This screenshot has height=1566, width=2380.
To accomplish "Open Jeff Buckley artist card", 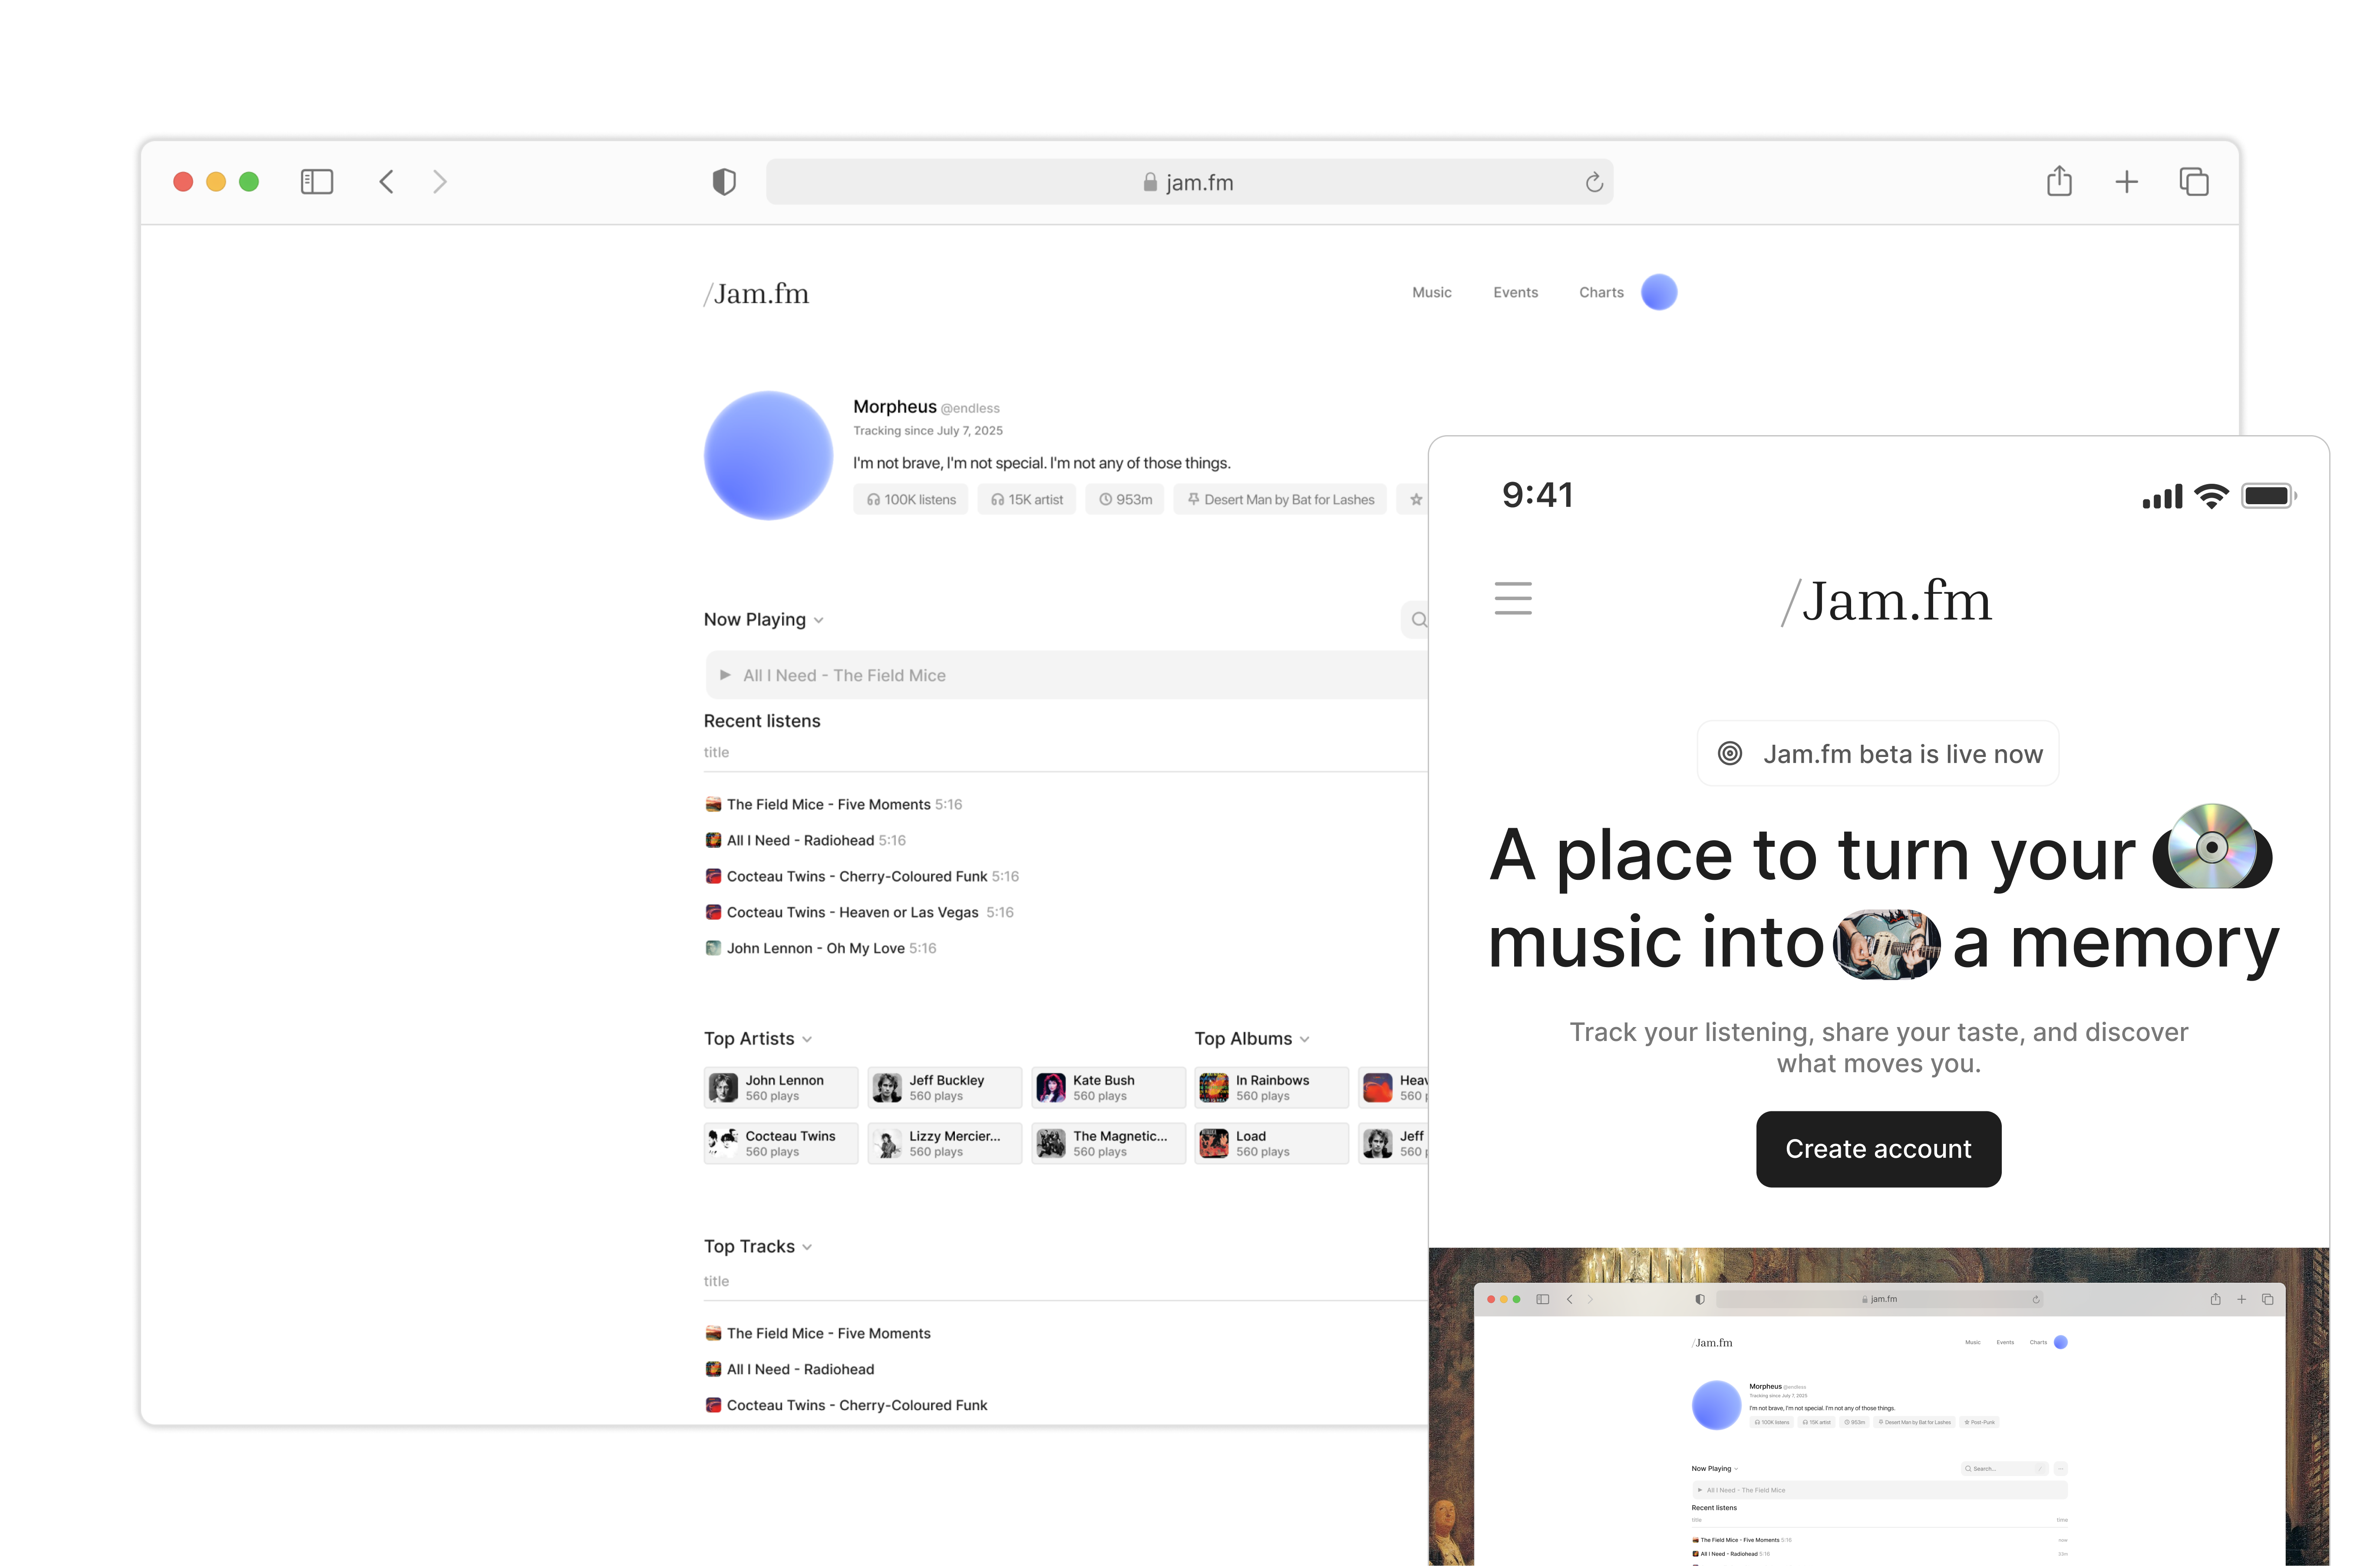I will pos(944,1088).
